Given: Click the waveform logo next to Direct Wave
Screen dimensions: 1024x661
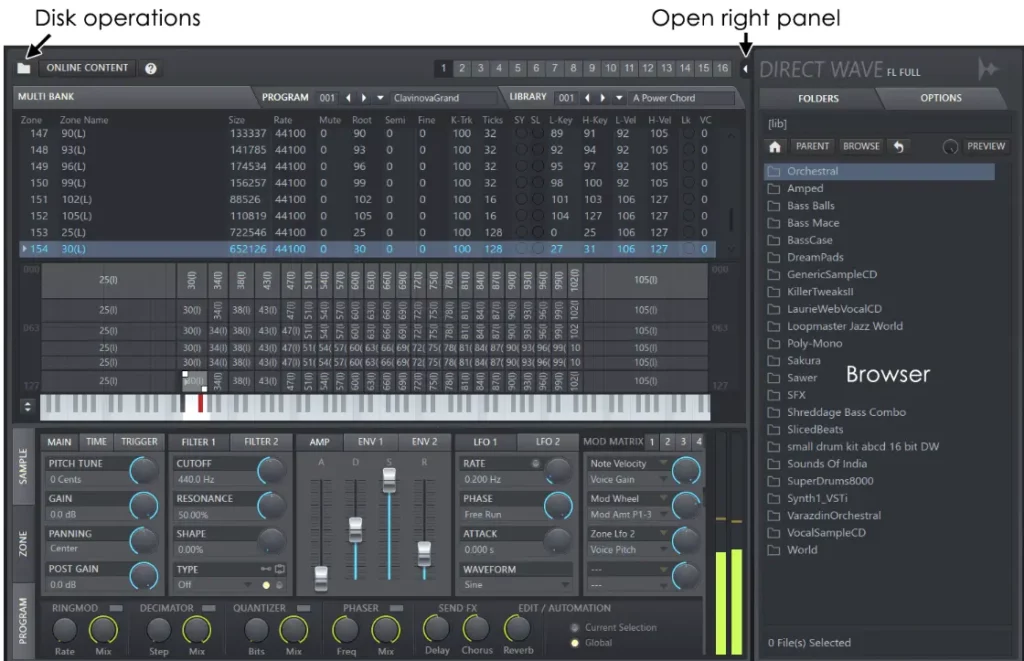Looking at the screenshot, I should tap(987, 70).
